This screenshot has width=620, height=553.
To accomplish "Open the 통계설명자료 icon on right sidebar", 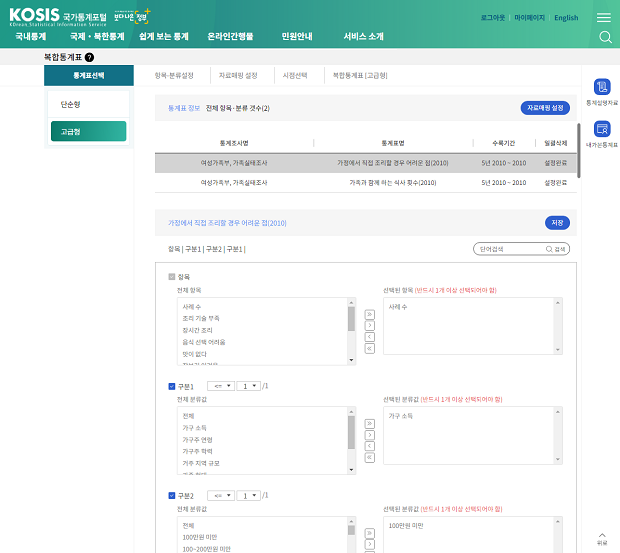I will 602,87.
